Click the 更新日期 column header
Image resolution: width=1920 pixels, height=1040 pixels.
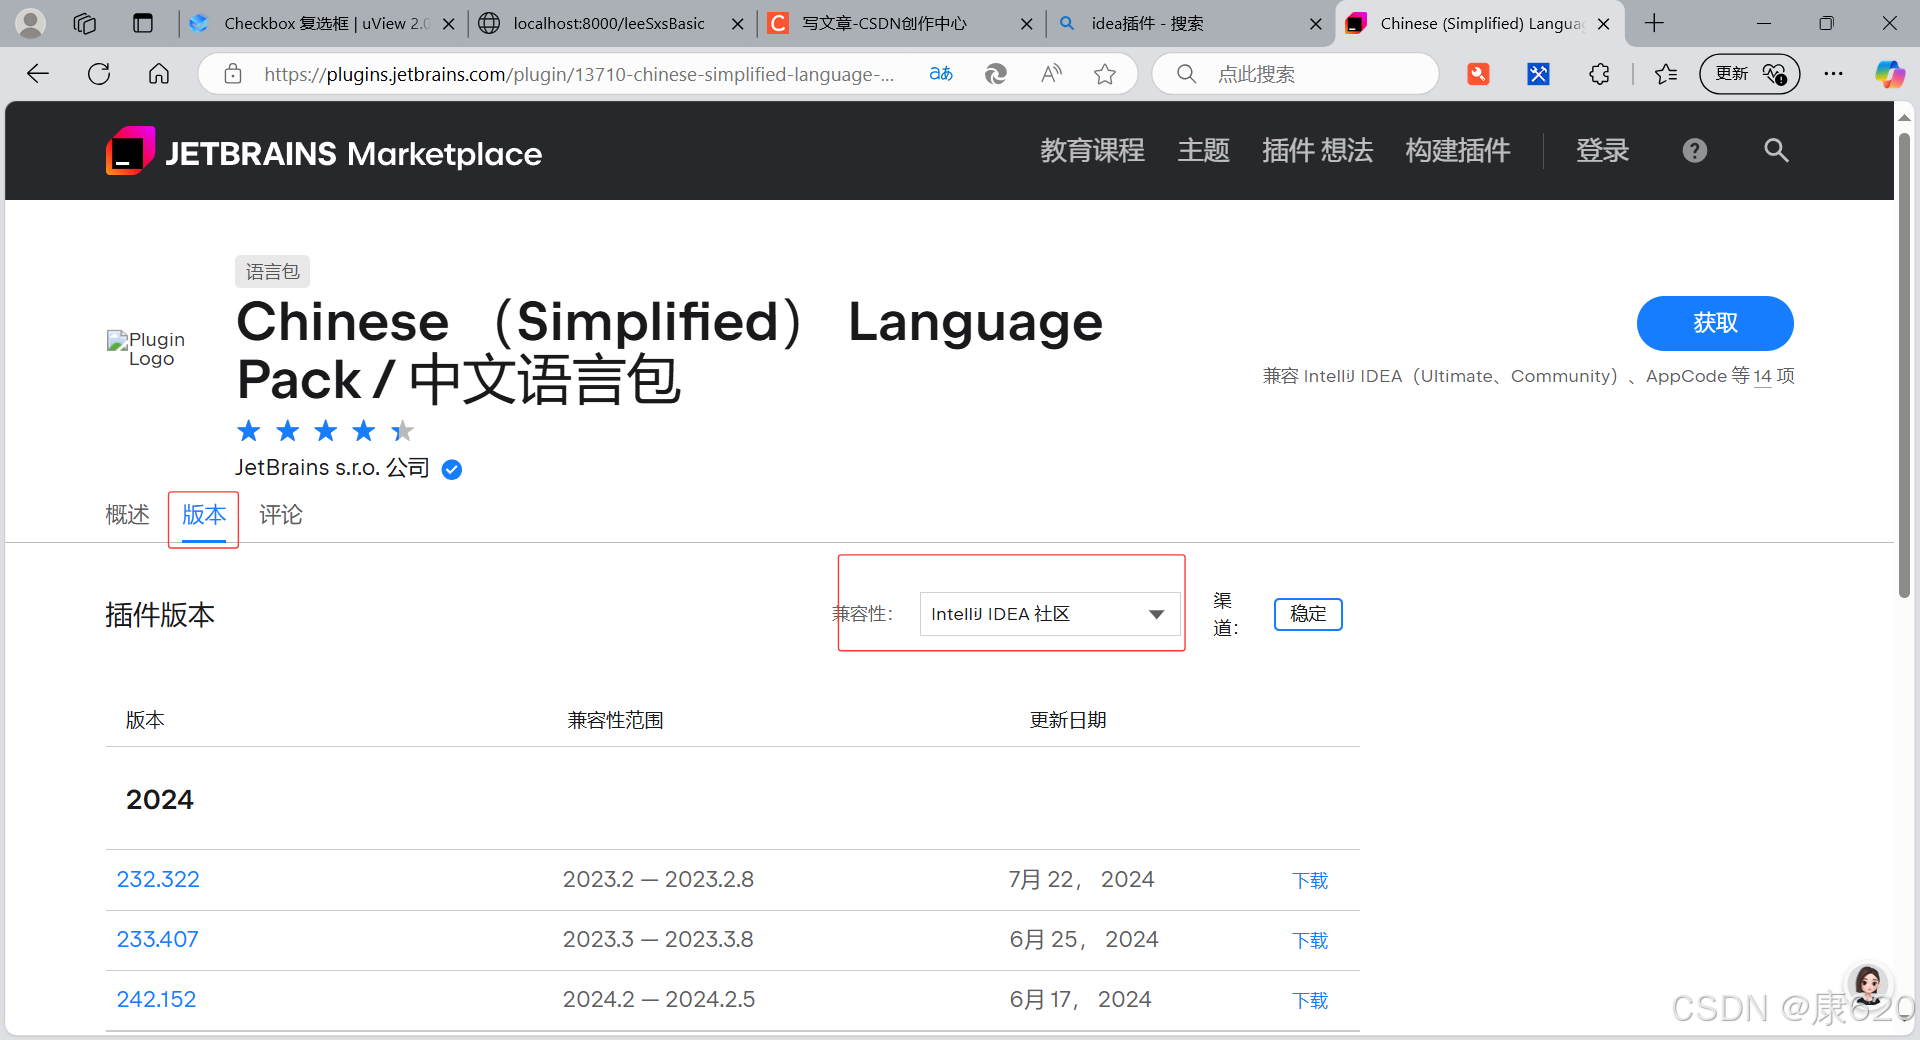[x=1068, y=720]
